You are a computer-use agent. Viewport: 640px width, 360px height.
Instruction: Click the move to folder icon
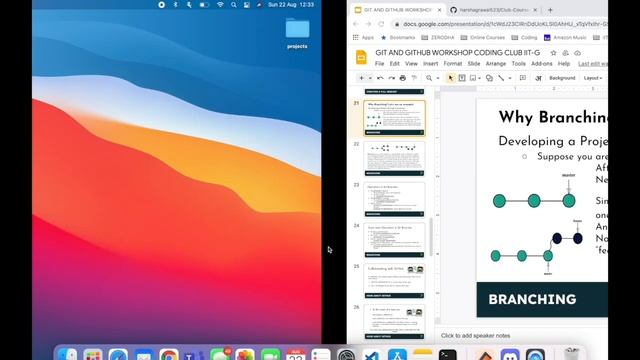tap(565, 53)
